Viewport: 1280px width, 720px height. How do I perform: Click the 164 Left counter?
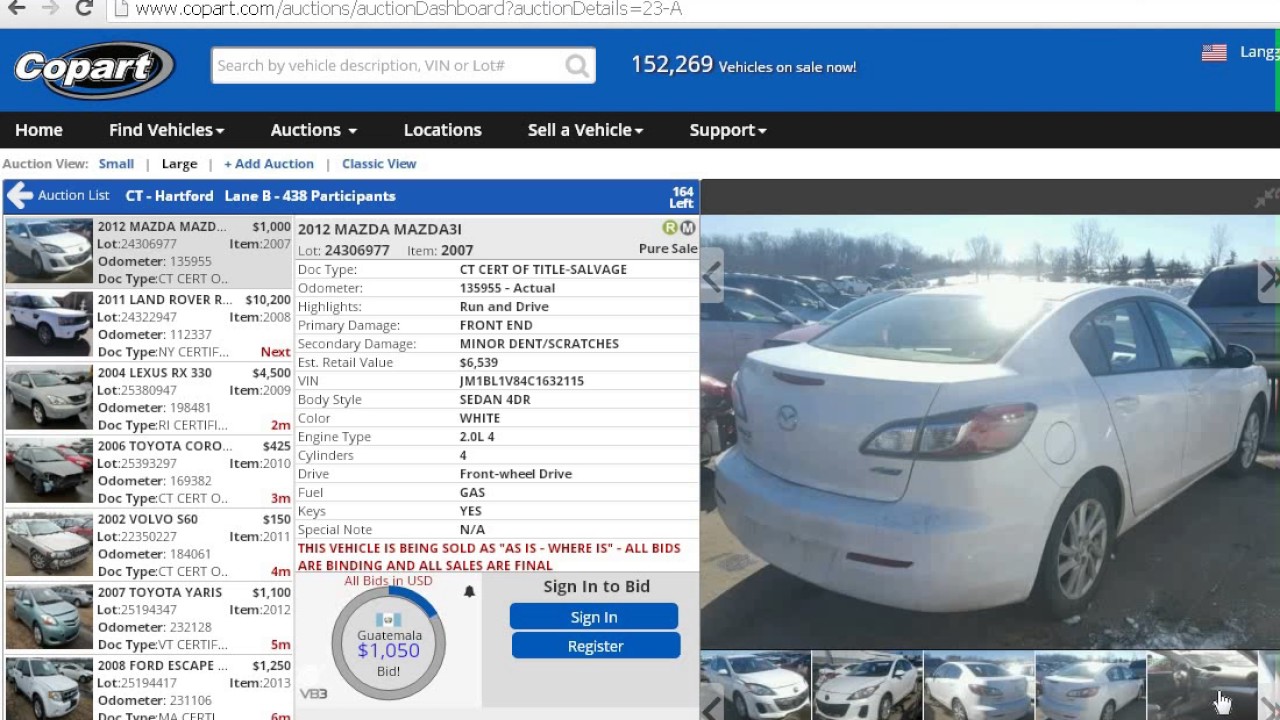click(x=682, y=197)
